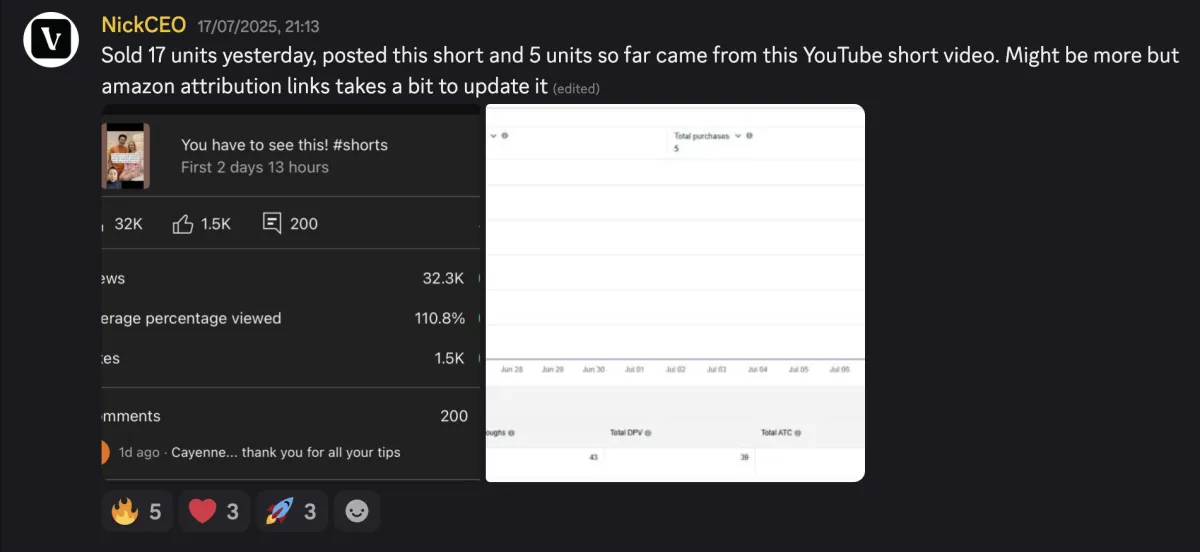Click the 17/07/2025, 21:13 message timestamp

tap(257, 27)
